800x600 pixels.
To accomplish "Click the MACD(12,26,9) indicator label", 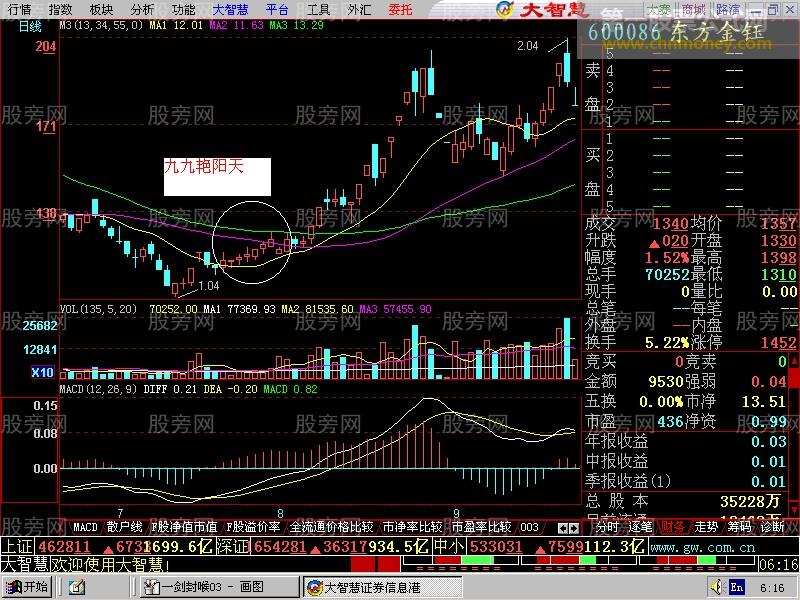I will coord(98,389).
